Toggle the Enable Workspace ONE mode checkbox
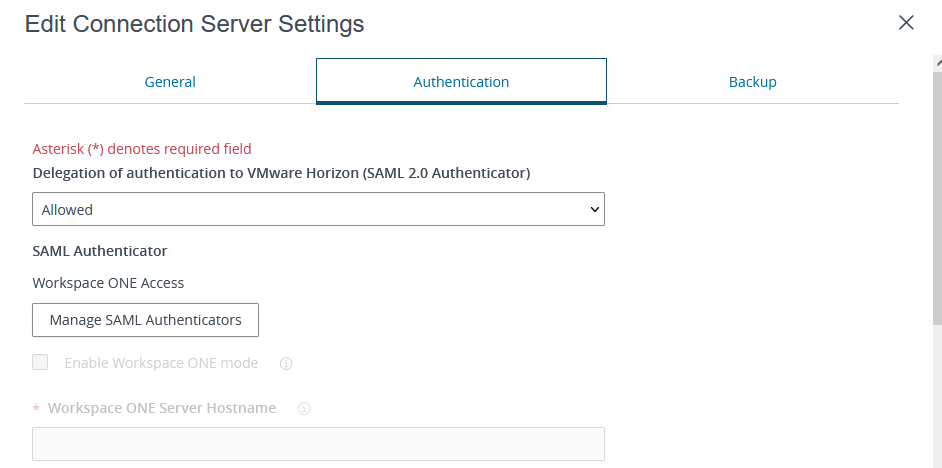942x468 pixels. click(40, 363)
